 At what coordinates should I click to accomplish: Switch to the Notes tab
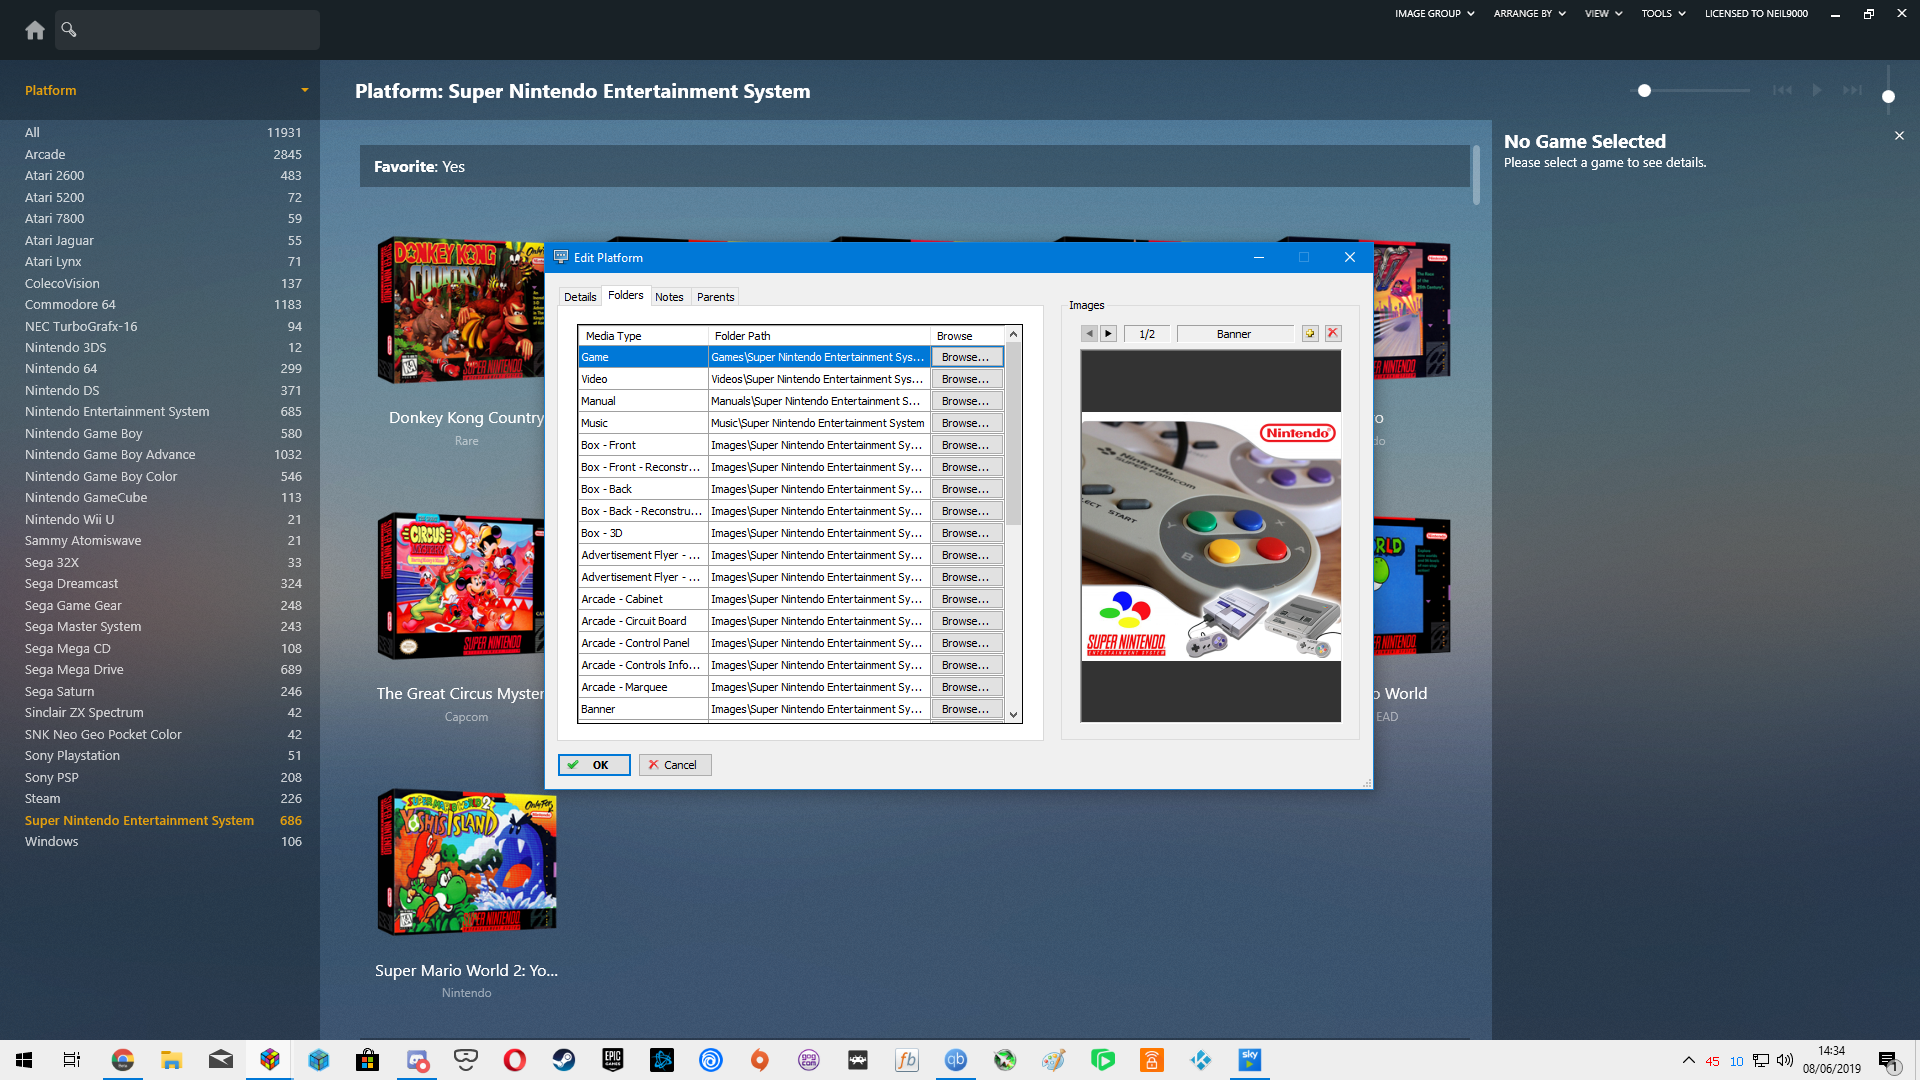pos(669,297)
